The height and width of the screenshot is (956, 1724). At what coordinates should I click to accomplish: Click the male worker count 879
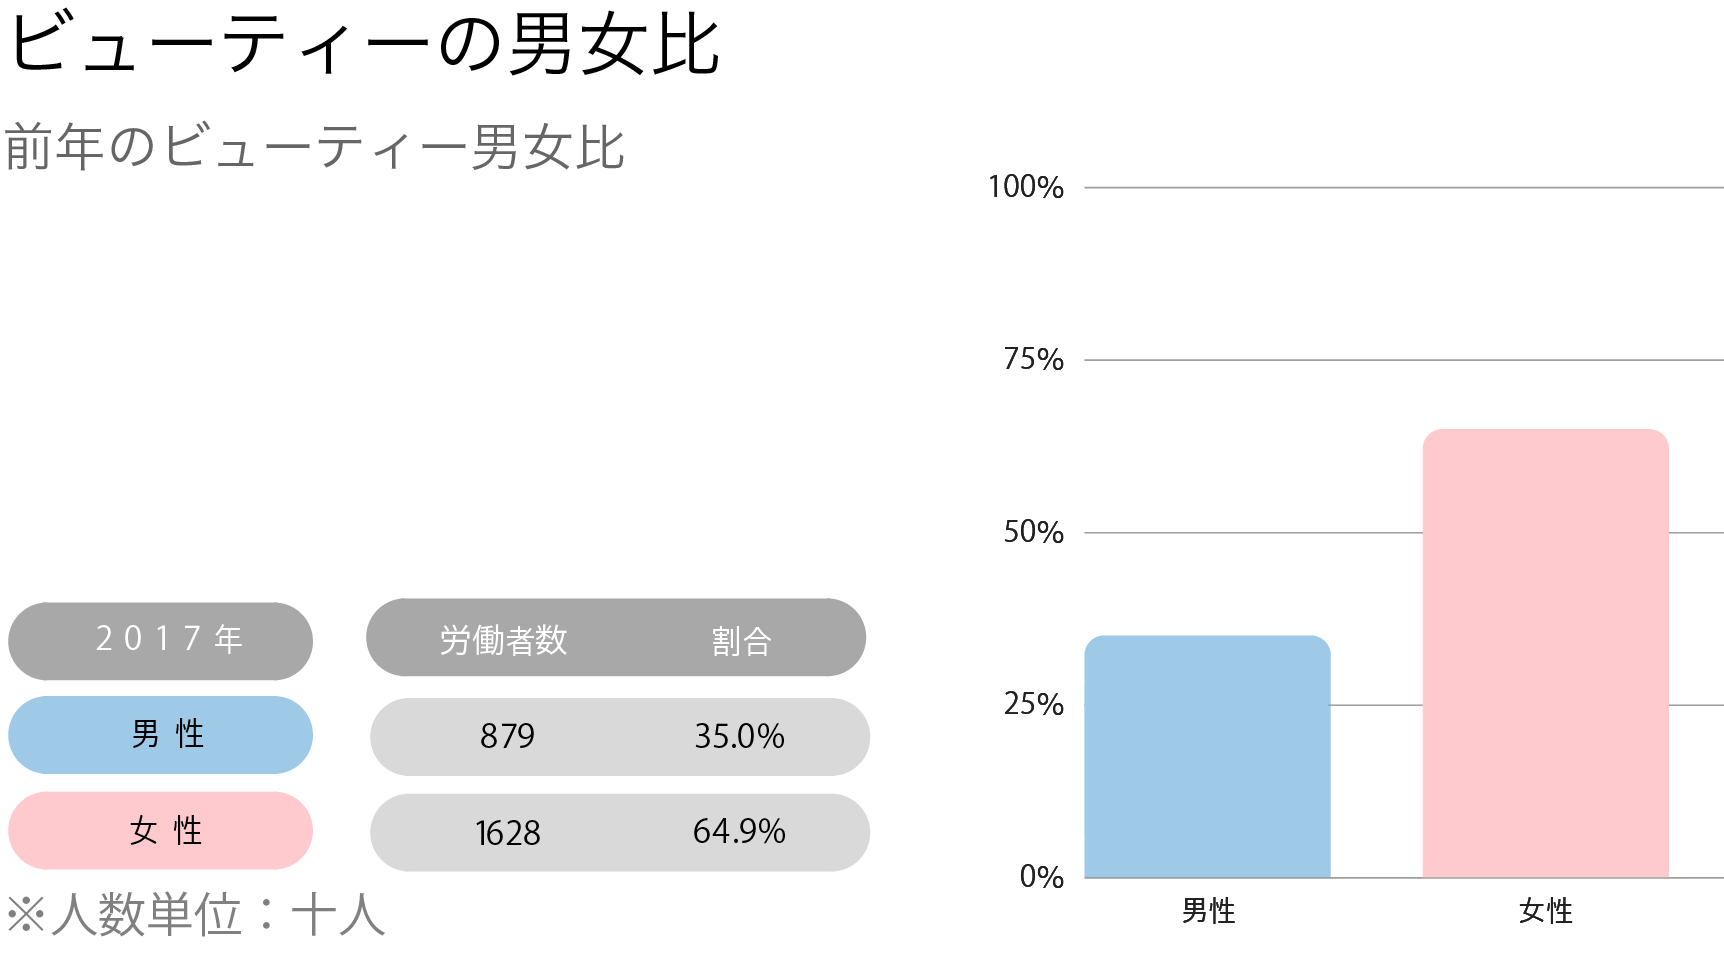coord(507,737)
